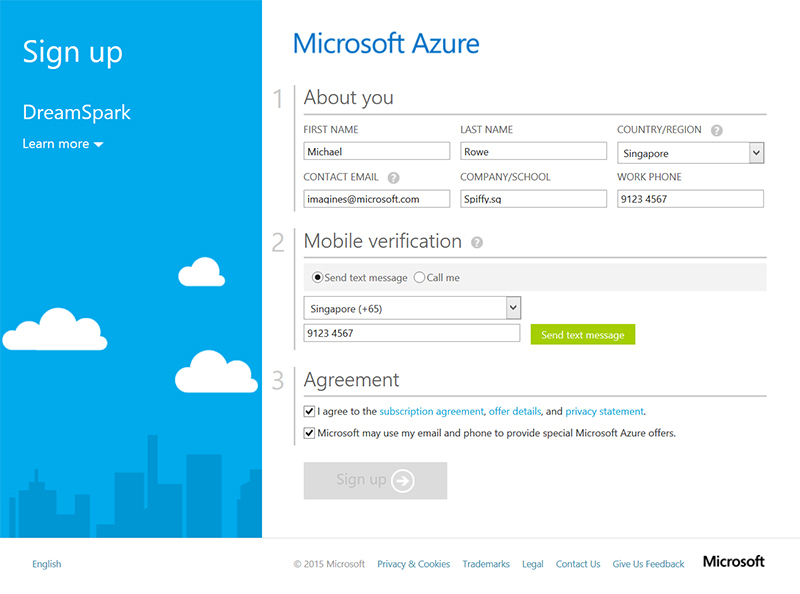Click the mobile verification phone number field
This screenshot has width=800, height=594.
click(412, 333)
